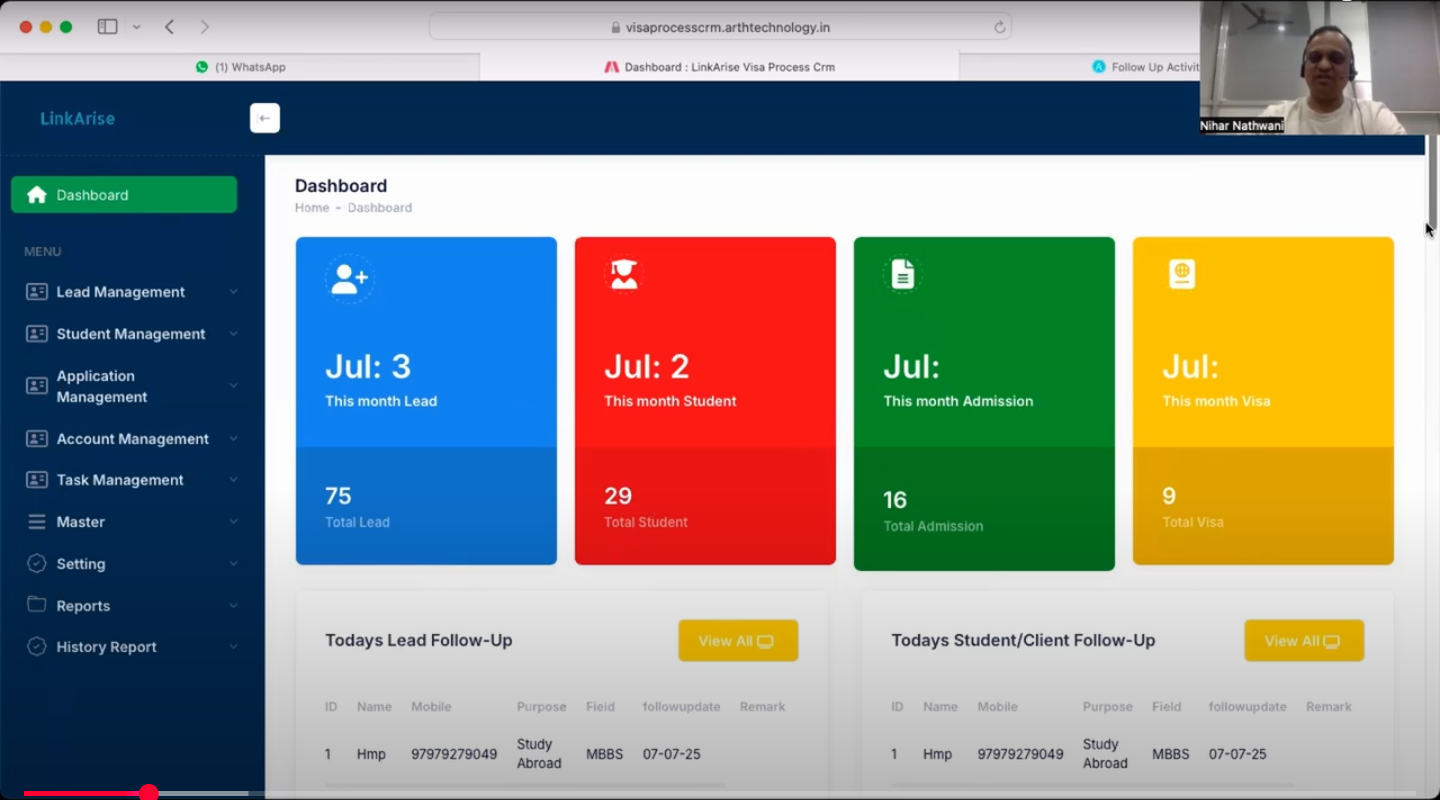Click the sidebar collapse arrow button

tap(264, 118)
